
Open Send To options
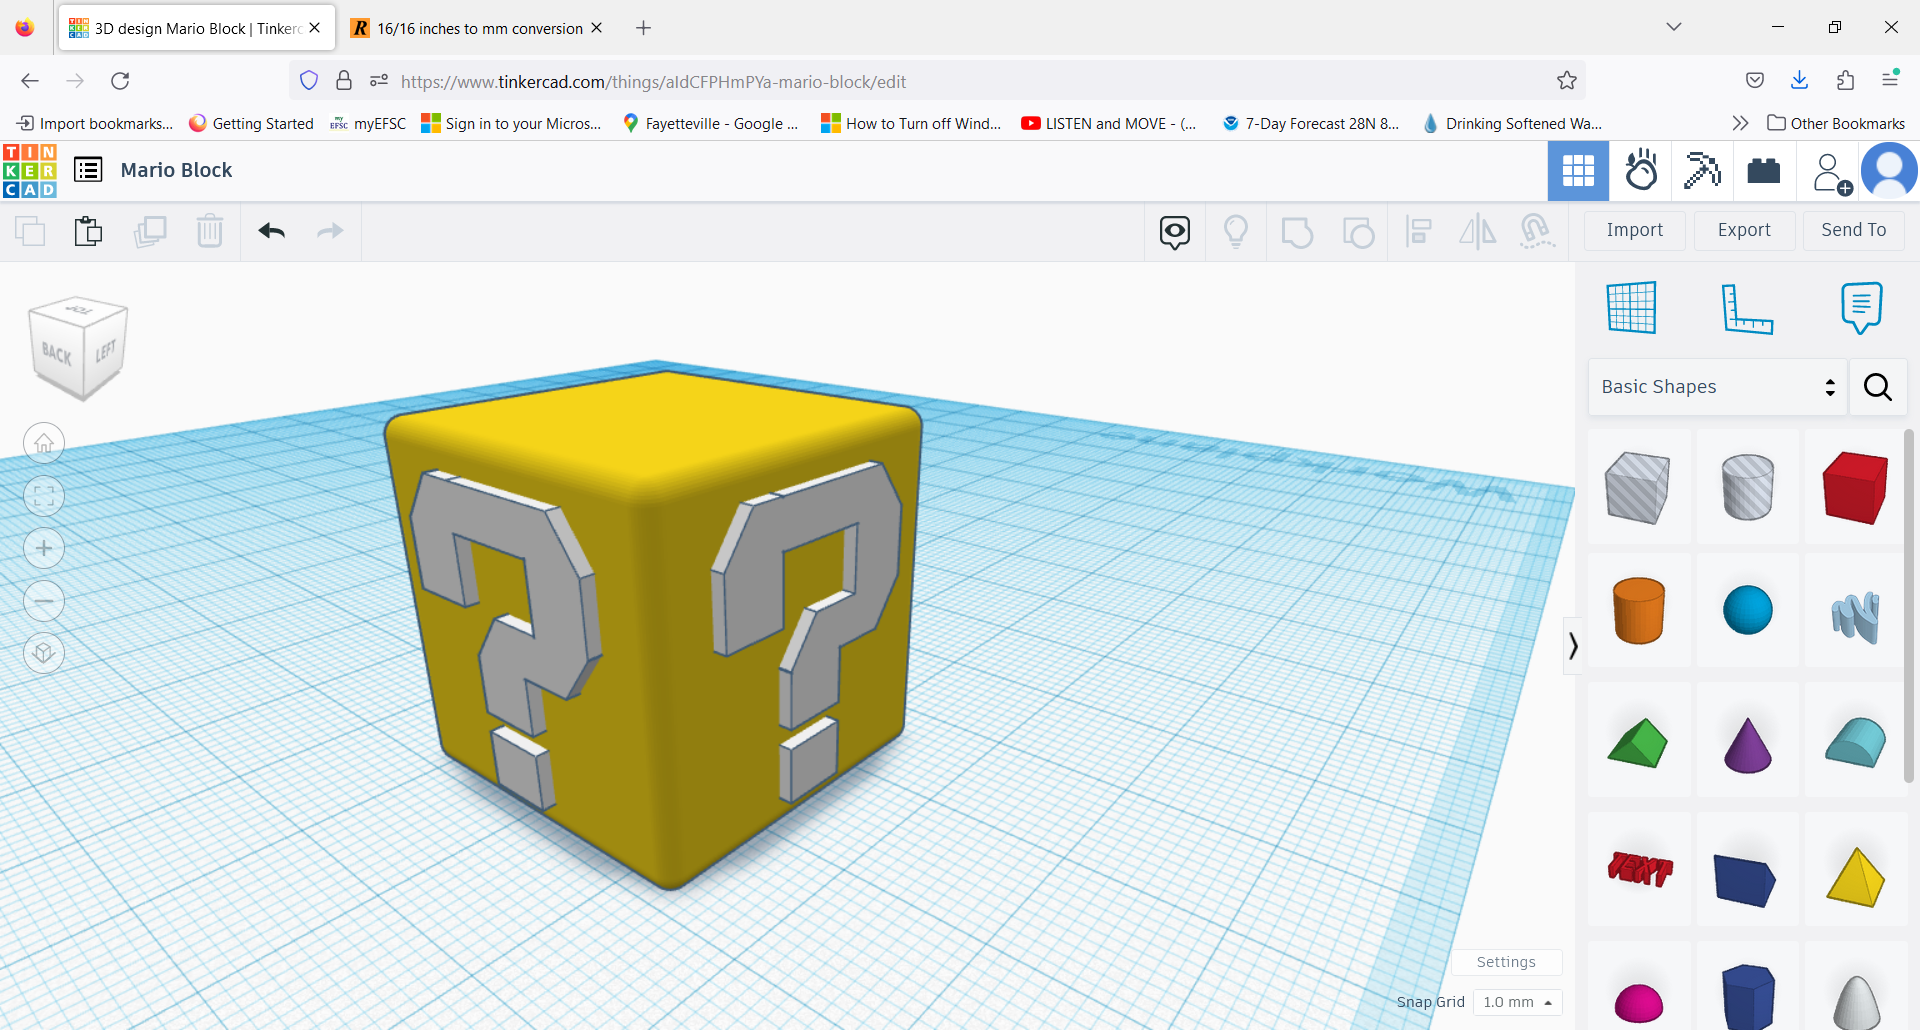(1853, 230)
